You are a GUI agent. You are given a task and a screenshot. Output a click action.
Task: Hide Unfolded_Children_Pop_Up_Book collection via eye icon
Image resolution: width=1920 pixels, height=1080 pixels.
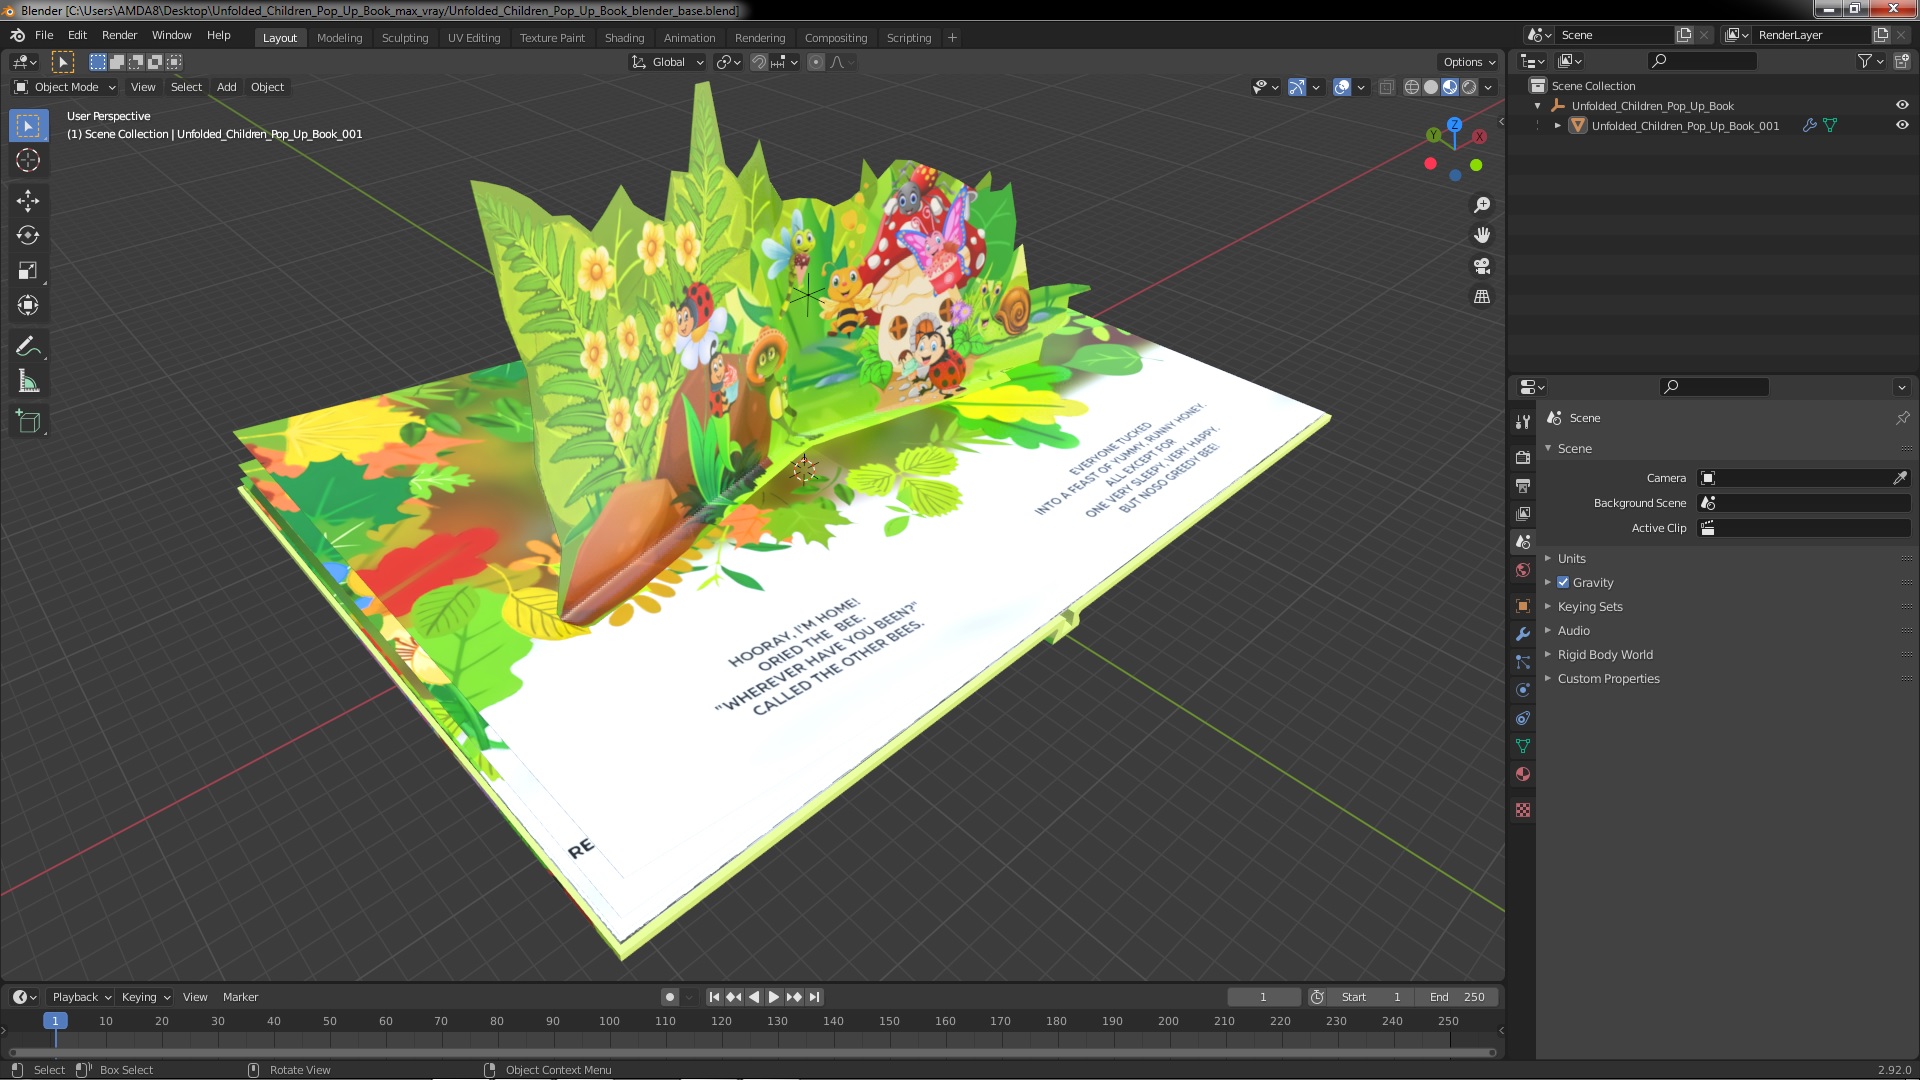point(1902,105)
